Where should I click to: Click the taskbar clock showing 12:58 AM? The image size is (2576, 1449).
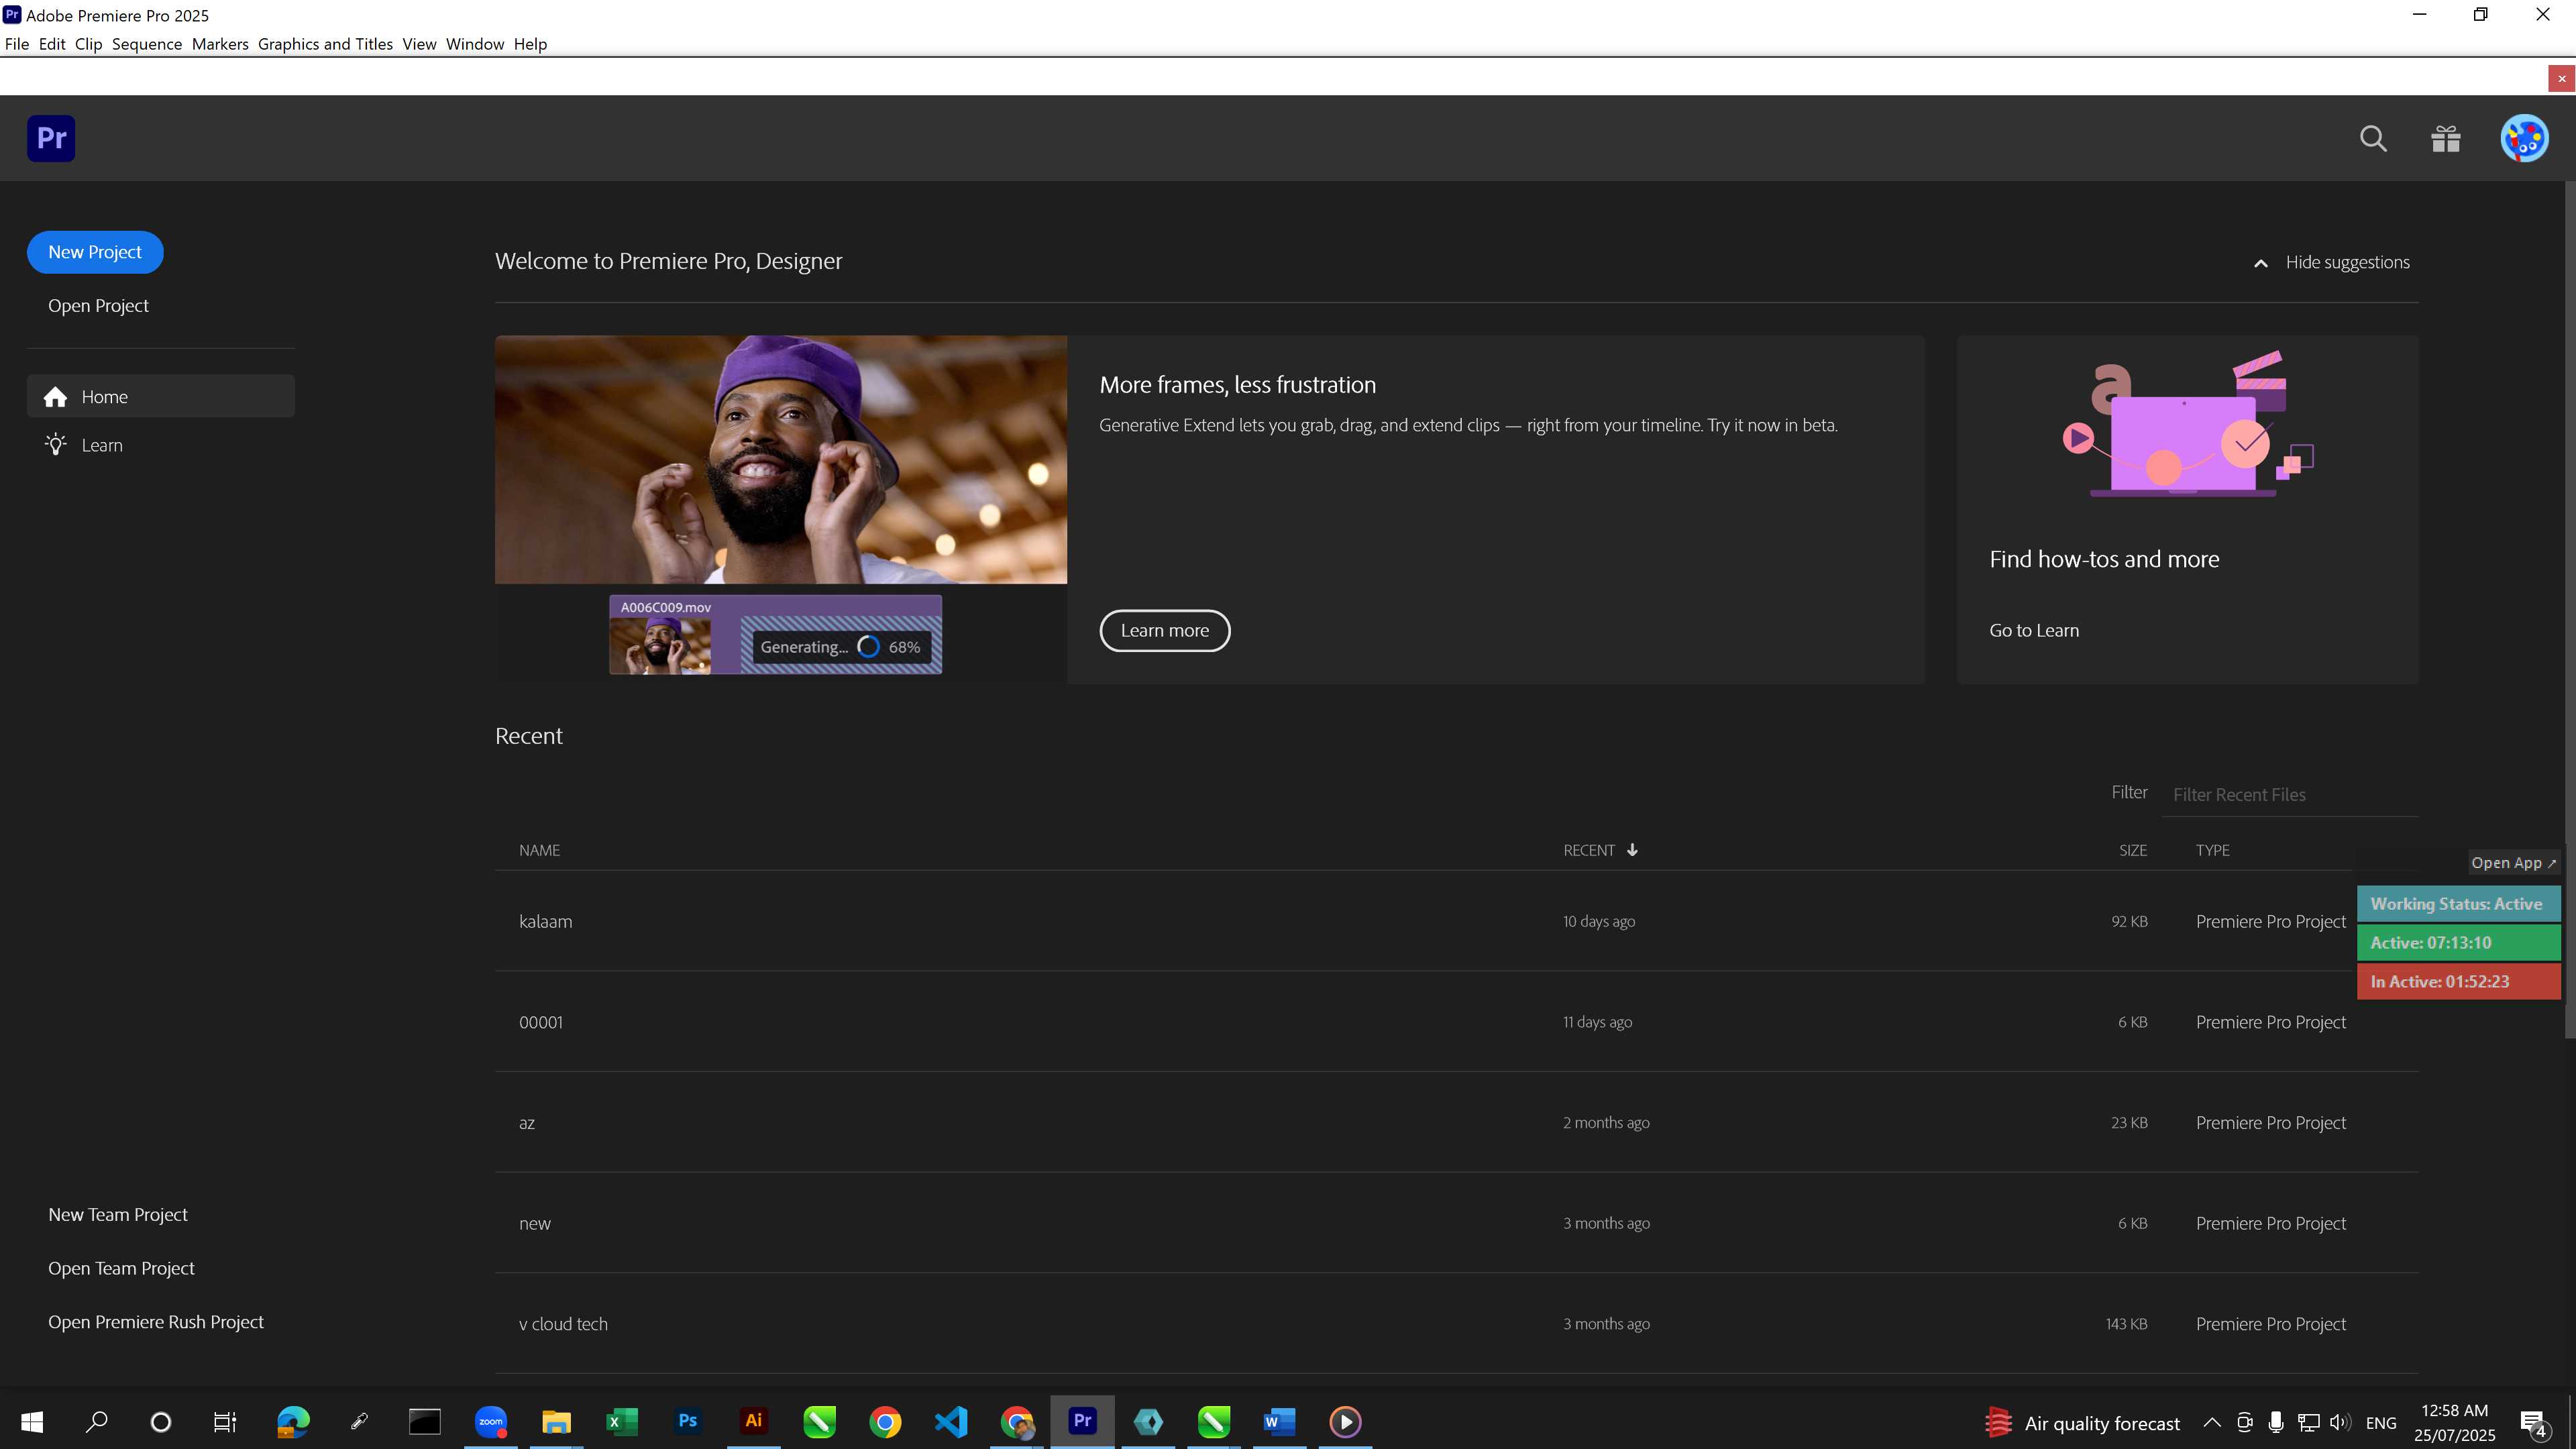point(2454,1422)
